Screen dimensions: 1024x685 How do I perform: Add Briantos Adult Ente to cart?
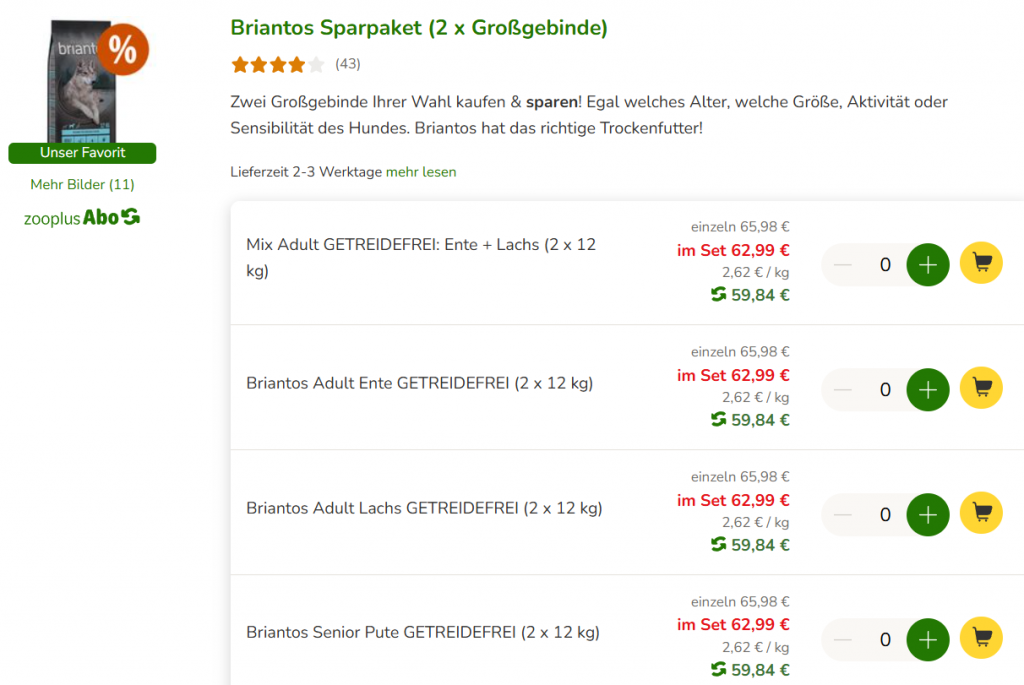tap(981, 389)
